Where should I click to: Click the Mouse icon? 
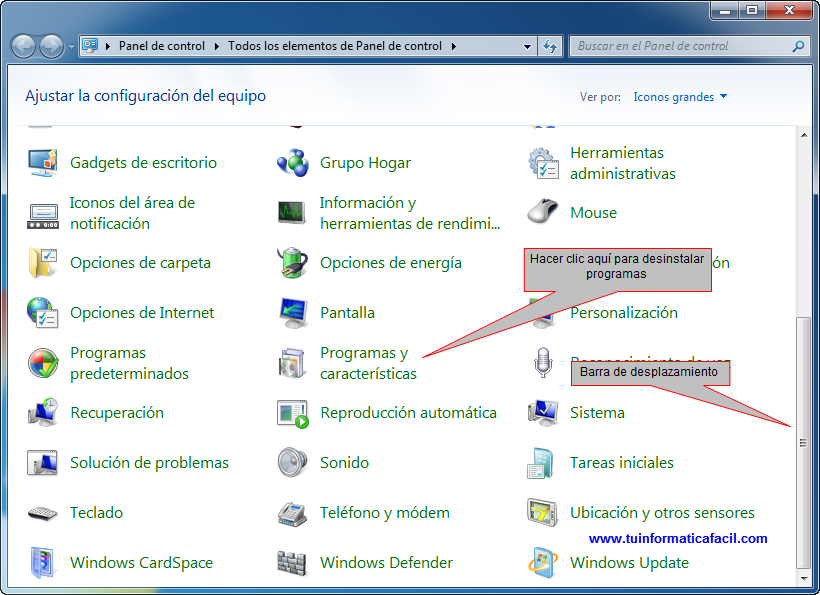point(543,212)
